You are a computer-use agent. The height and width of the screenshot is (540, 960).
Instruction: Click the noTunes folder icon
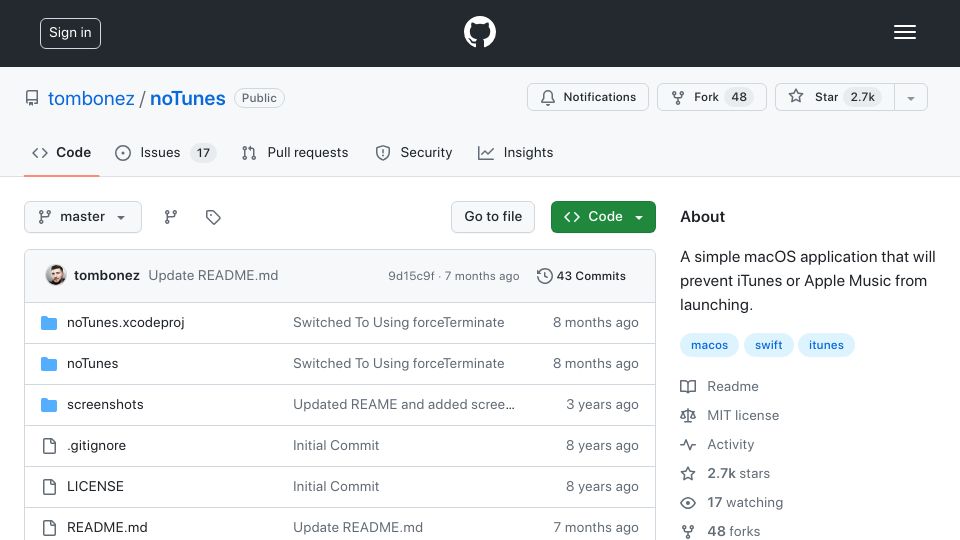click(x=49, y=364)
